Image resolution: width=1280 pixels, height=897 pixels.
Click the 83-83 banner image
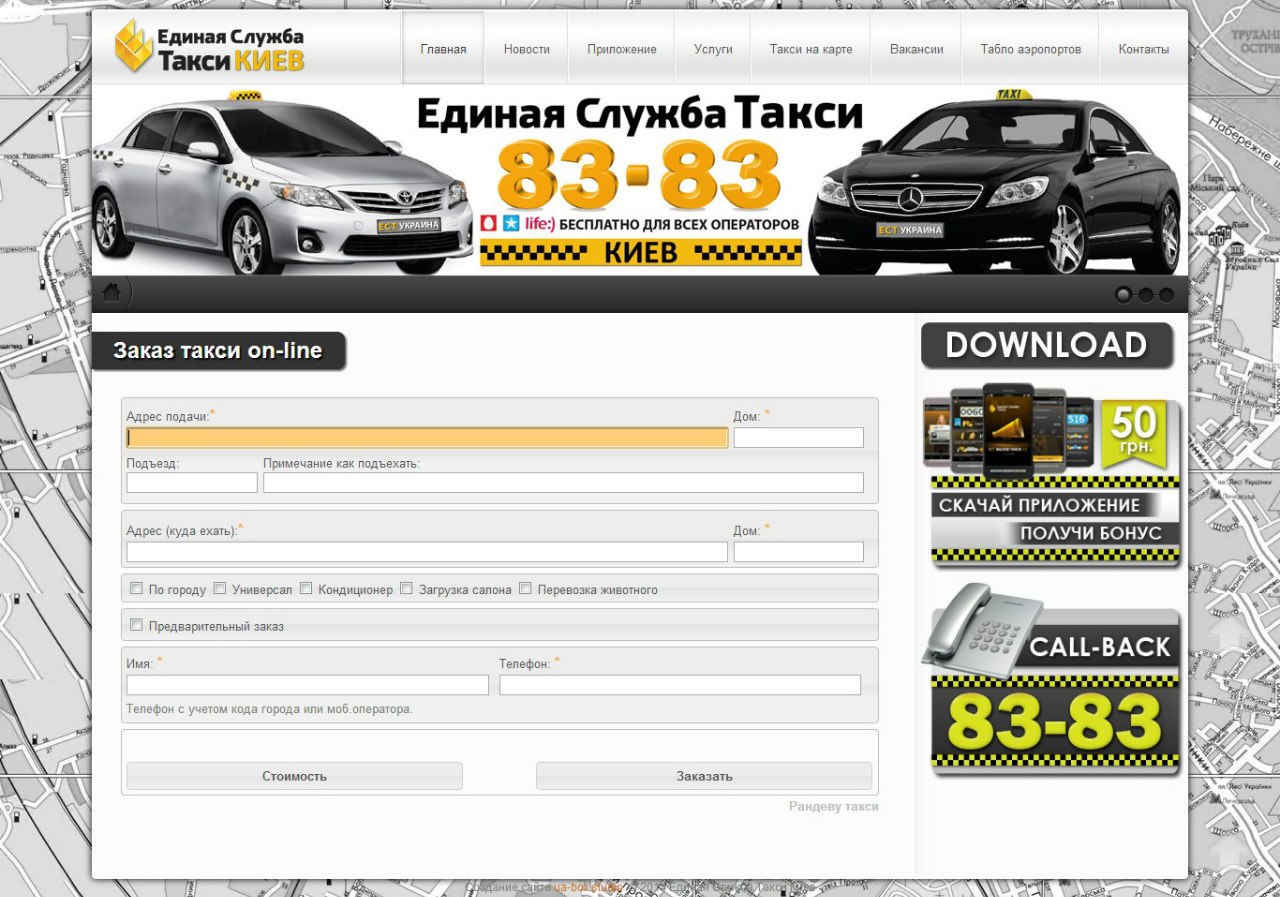point(640,180)
